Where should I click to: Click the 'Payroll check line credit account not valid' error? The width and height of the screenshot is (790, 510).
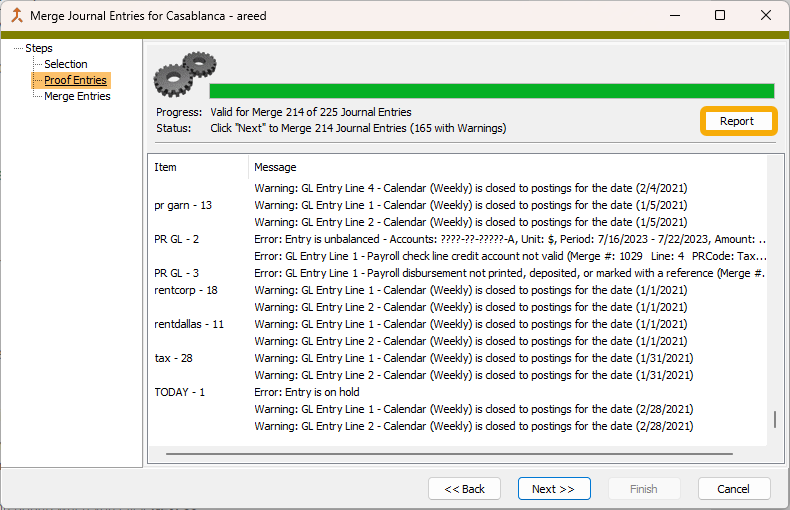click(x=510, y=256)
